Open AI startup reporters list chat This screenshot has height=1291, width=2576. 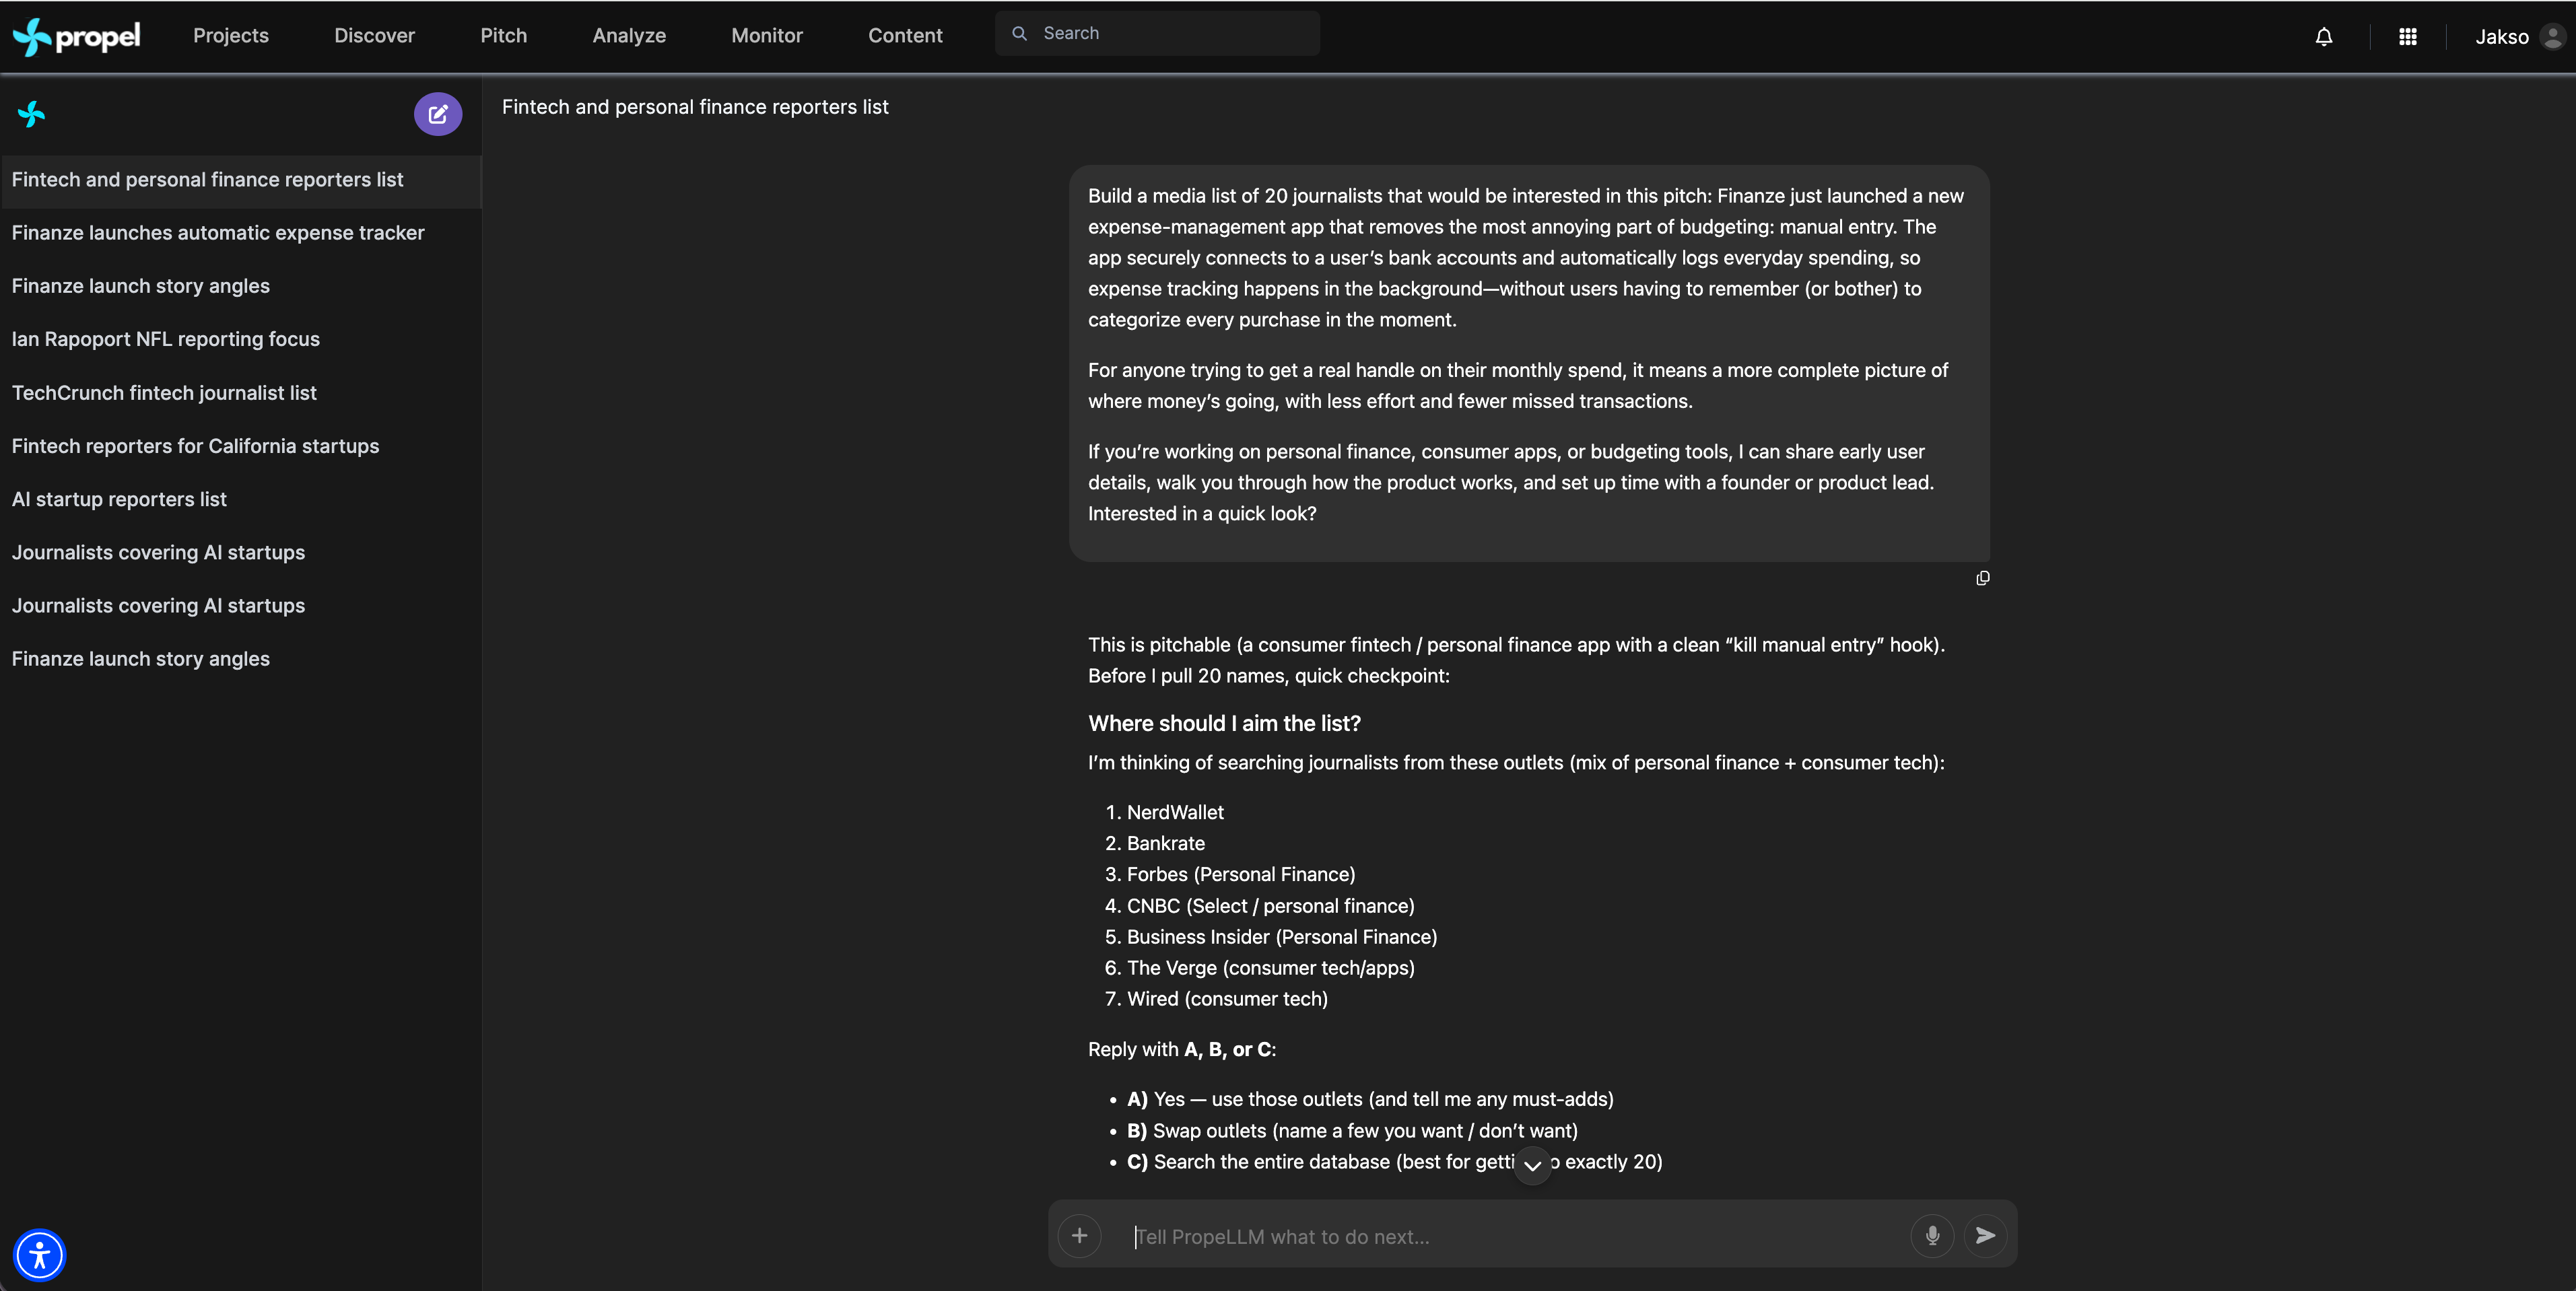(119, 499)
